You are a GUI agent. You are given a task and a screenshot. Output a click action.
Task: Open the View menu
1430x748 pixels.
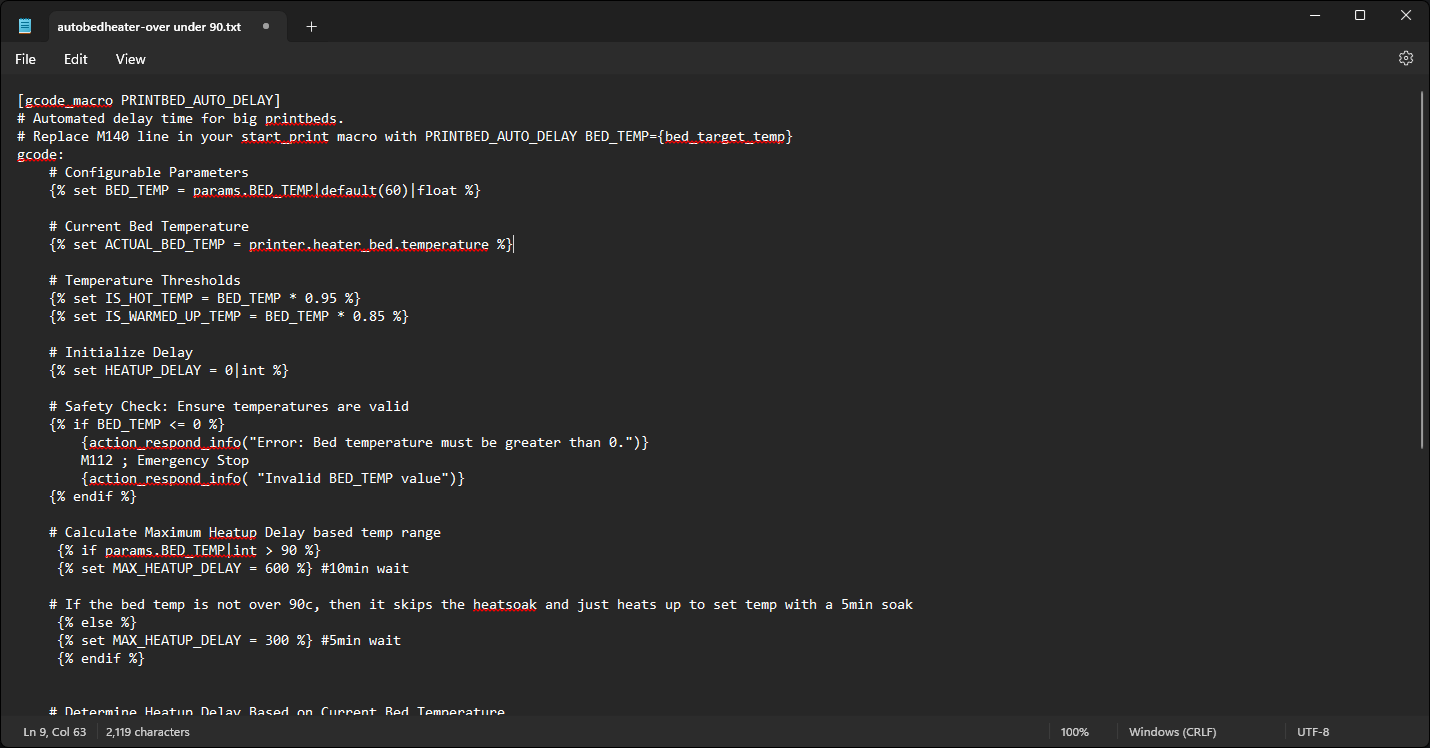tap(130, 59)
